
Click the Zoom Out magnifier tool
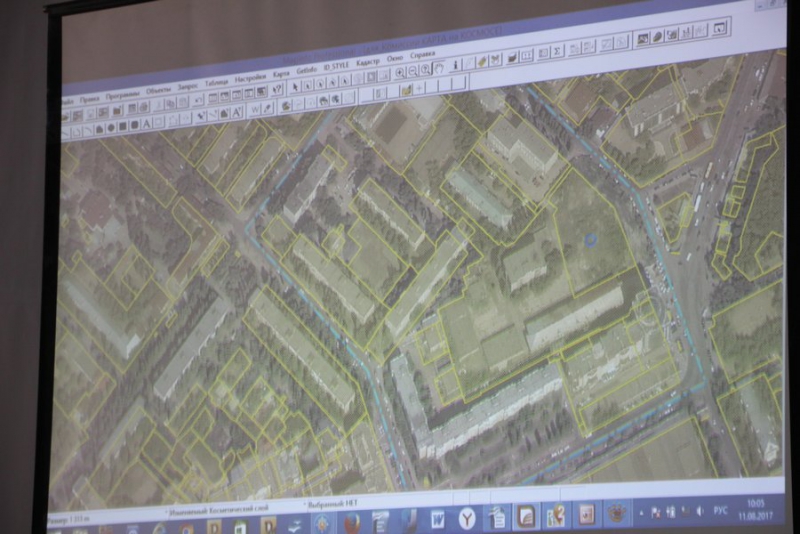(412, 72)
